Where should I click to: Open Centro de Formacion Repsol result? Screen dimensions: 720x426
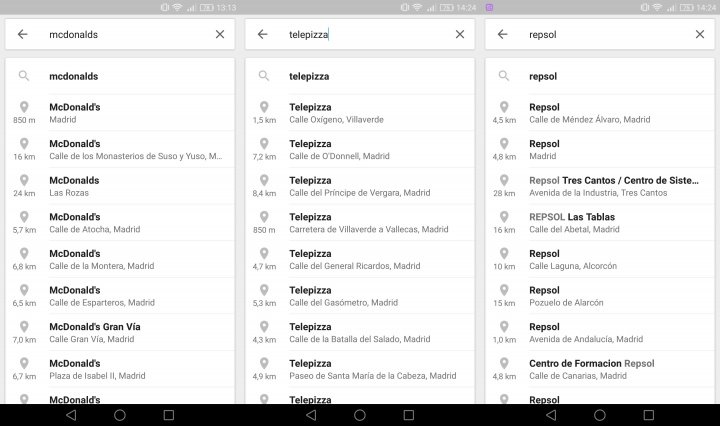click(600, 370)
